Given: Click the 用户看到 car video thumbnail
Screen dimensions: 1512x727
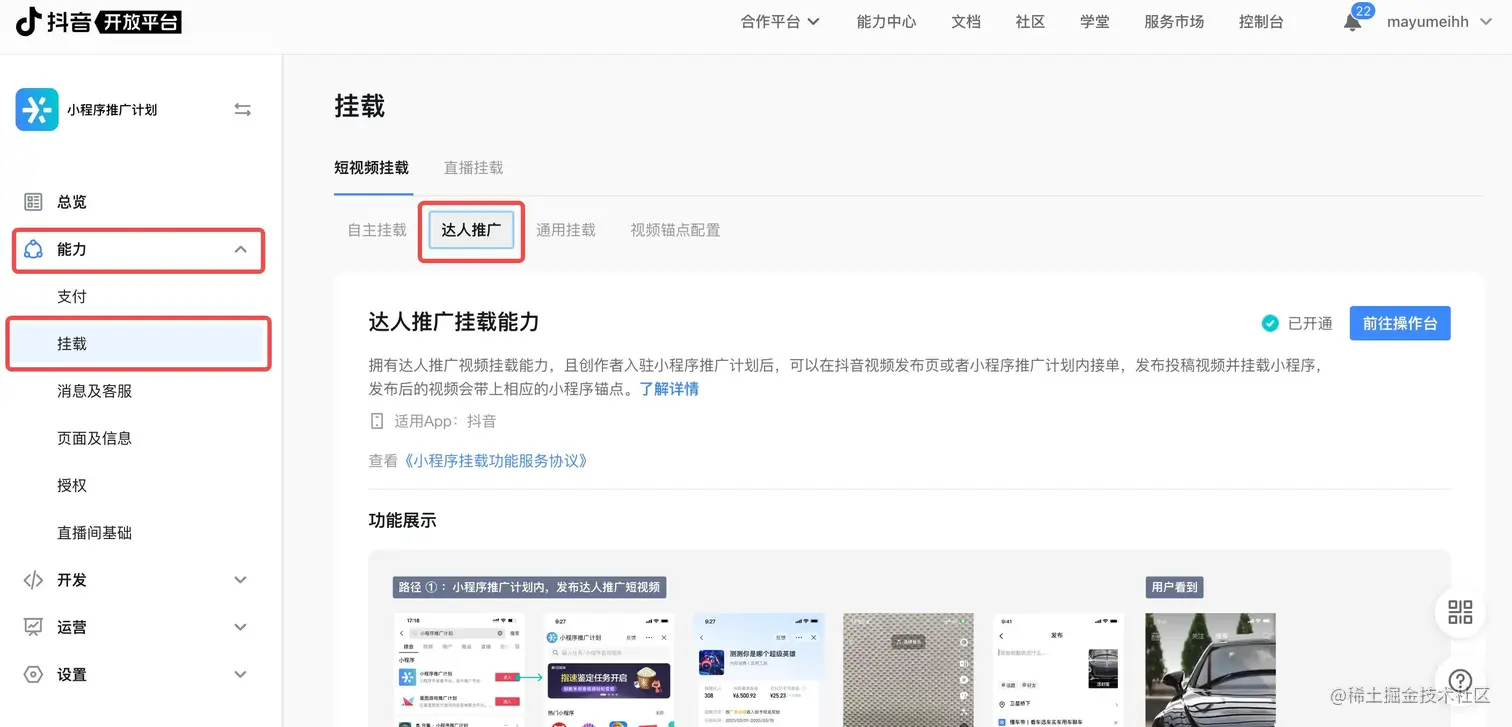Looking at the screenshot, I should (1210, 670).
